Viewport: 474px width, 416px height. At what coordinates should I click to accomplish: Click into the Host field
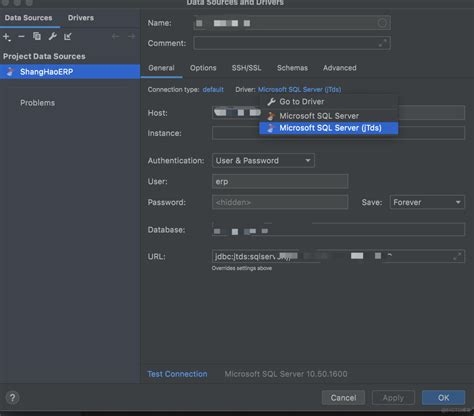pyautogui.click(x=338, y=113)
